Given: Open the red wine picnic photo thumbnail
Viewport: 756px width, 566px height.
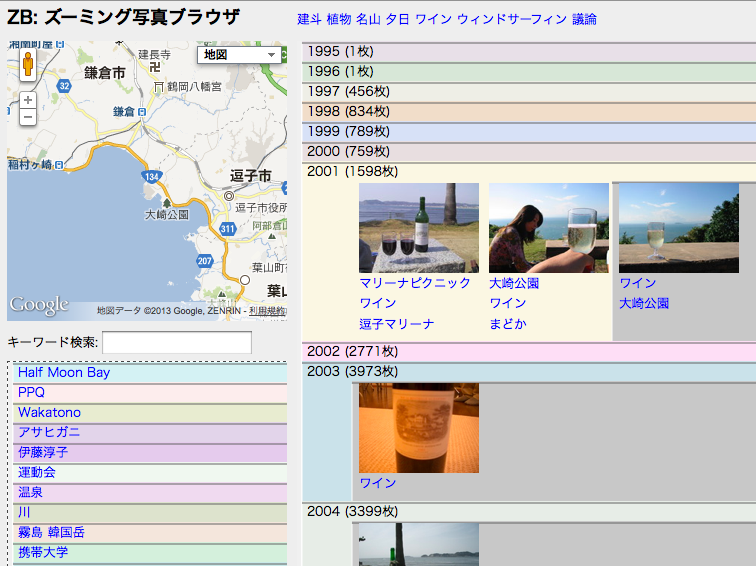Looking at the screenshot, I should coord(419,228).
